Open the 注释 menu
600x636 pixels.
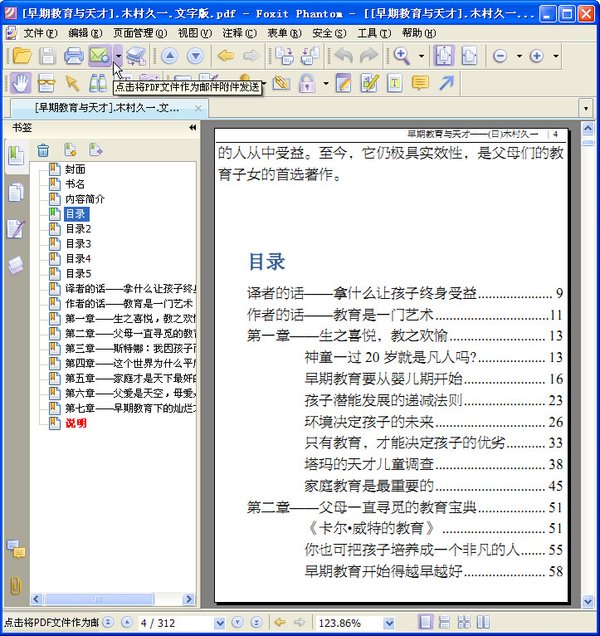(239, 33)
